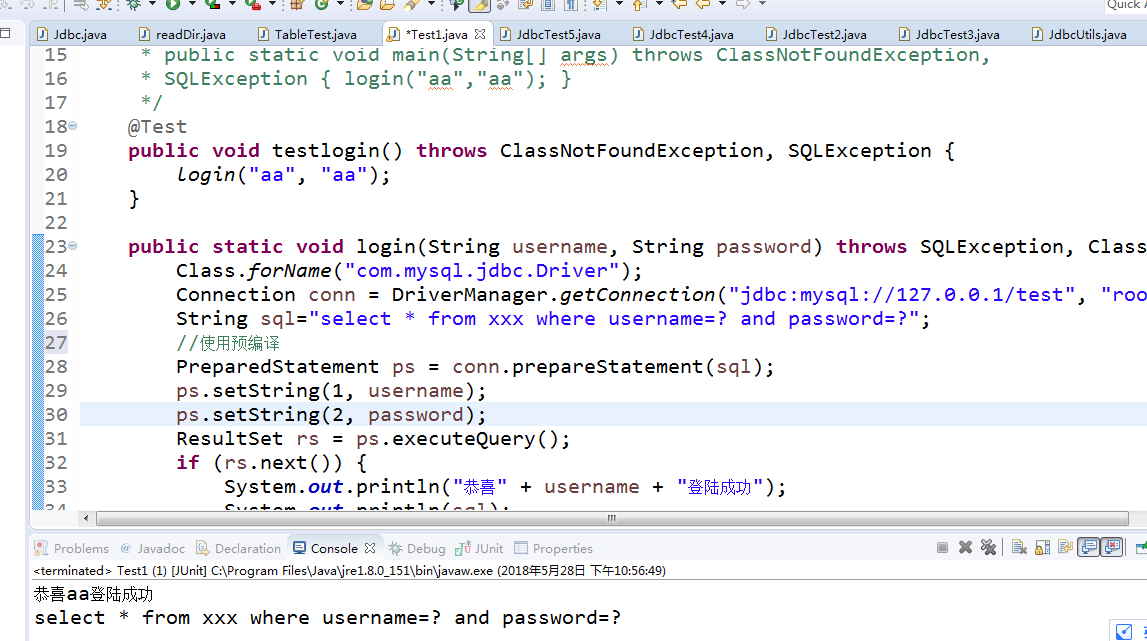Open the Declaration view tab

(238, 548)
